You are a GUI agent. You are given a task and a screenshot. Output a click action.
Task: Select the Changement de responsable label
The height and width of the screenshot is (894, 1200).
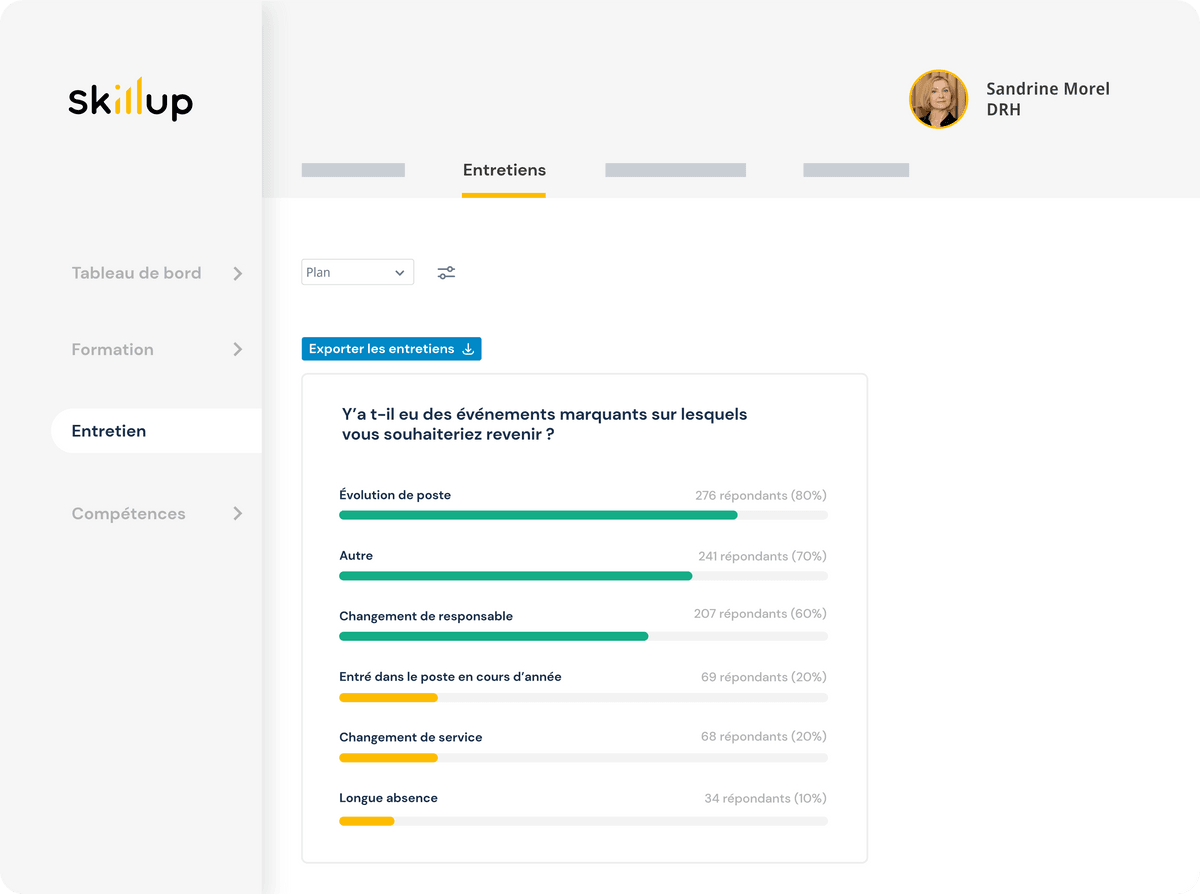coord(425,616)
